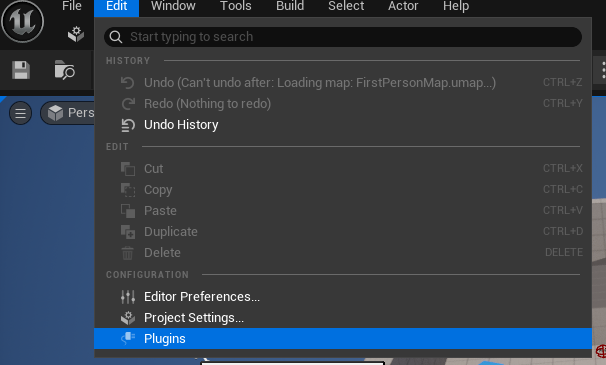The image size is (606, 365).
Task: Close the open Edit menu
Action: click(x=116, y=6)
